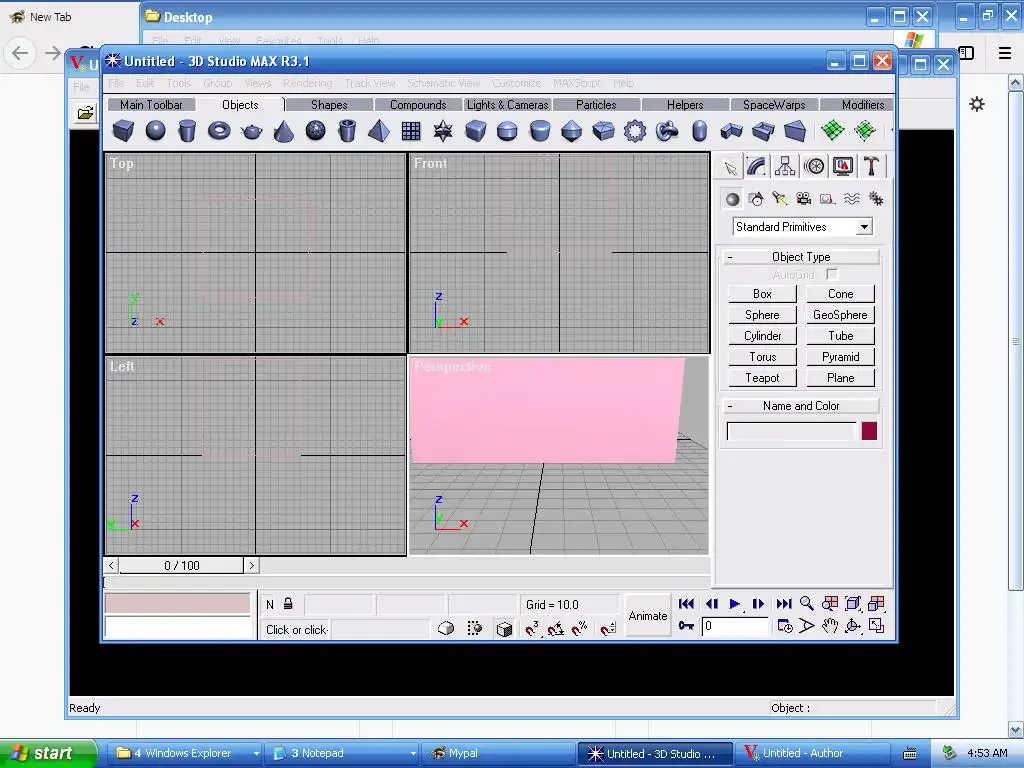Switch to the Shapes tab
Viewport: 1024px width, 768px height.
click(329, 104)
